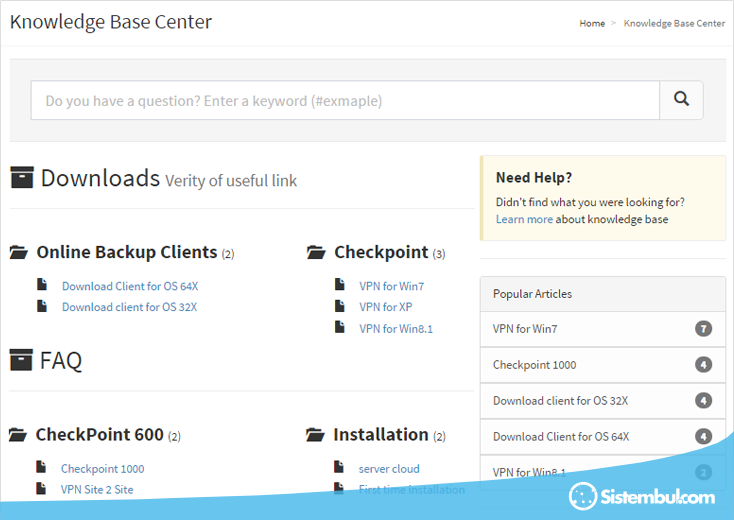This screenshot has width=734, height=520.
Task: Click the Checkpoint category folder icon
Action: tap(316, 253)
